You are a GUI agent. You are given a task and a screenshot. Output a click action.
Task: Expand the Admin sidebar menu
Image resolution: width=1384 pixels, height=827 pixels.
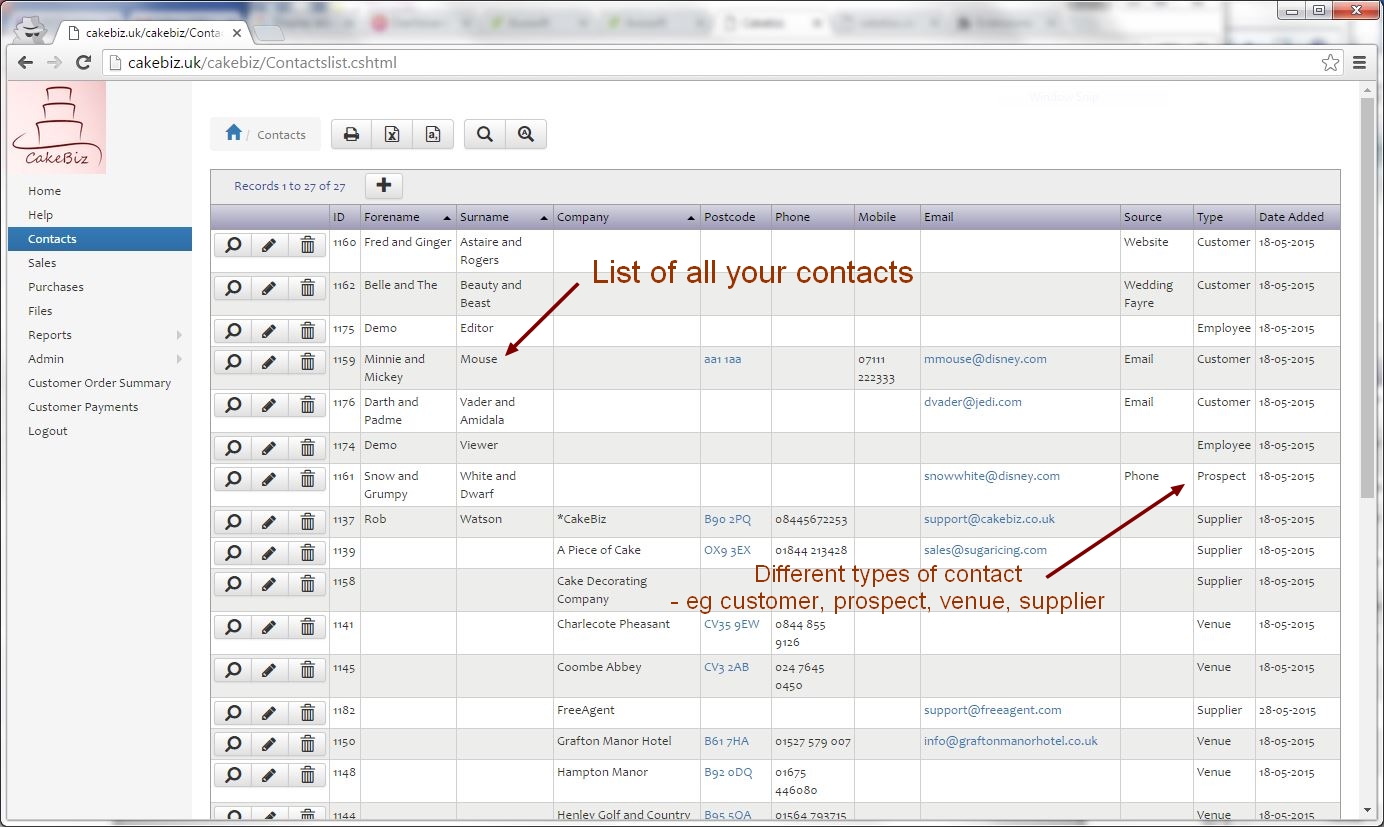coord(45,358)
